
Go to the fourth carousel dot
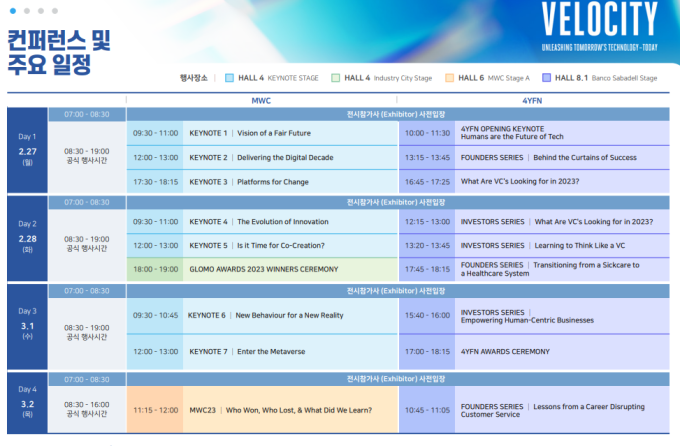point(55,11)
